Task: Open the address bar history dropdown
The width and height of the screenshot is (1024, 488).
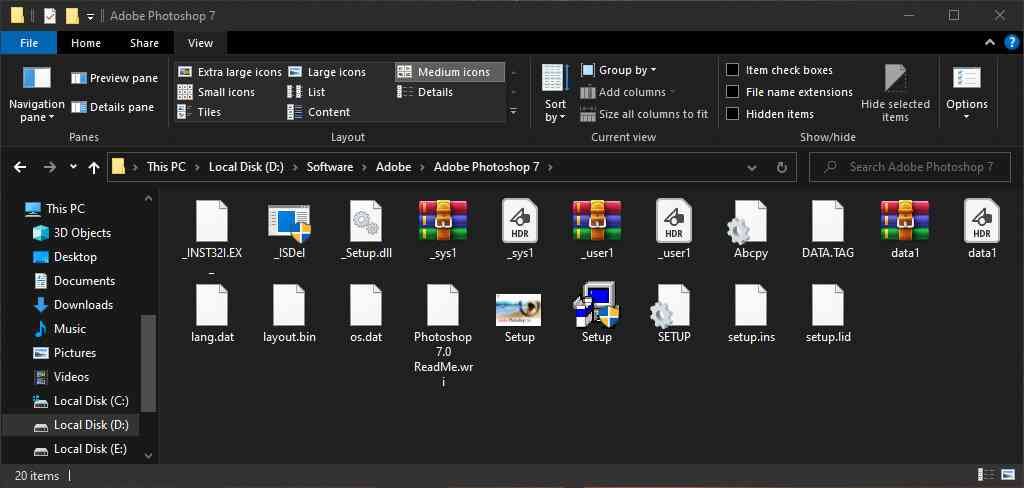Action: click(x=752, y=167)
